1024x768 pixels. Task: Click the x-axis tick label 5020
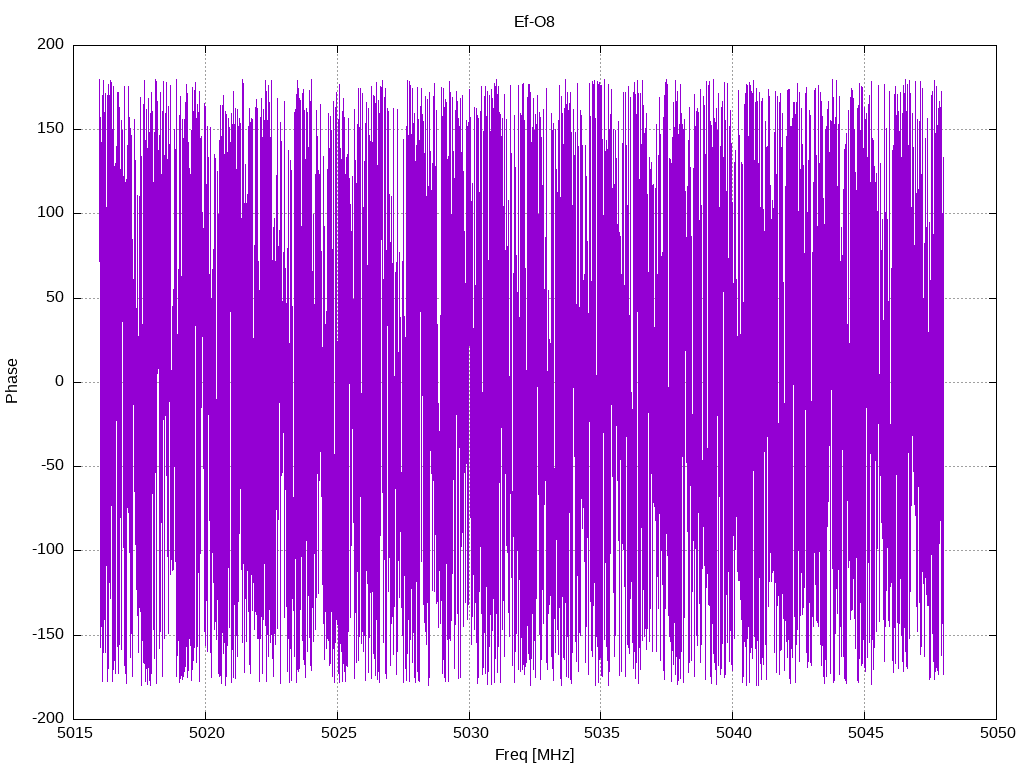point(206,733)
